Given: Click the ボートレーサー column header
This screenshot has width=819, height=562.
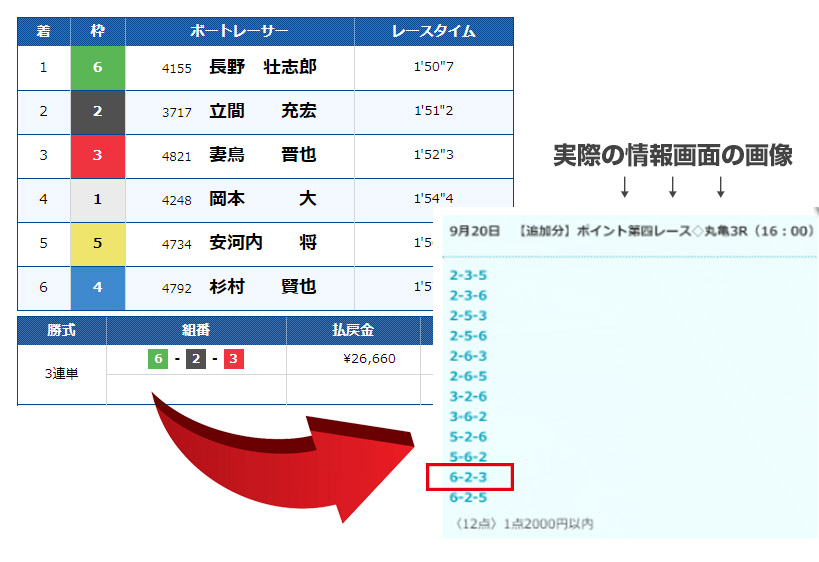Looking at the screenshot, I should [x=239, y=31].
